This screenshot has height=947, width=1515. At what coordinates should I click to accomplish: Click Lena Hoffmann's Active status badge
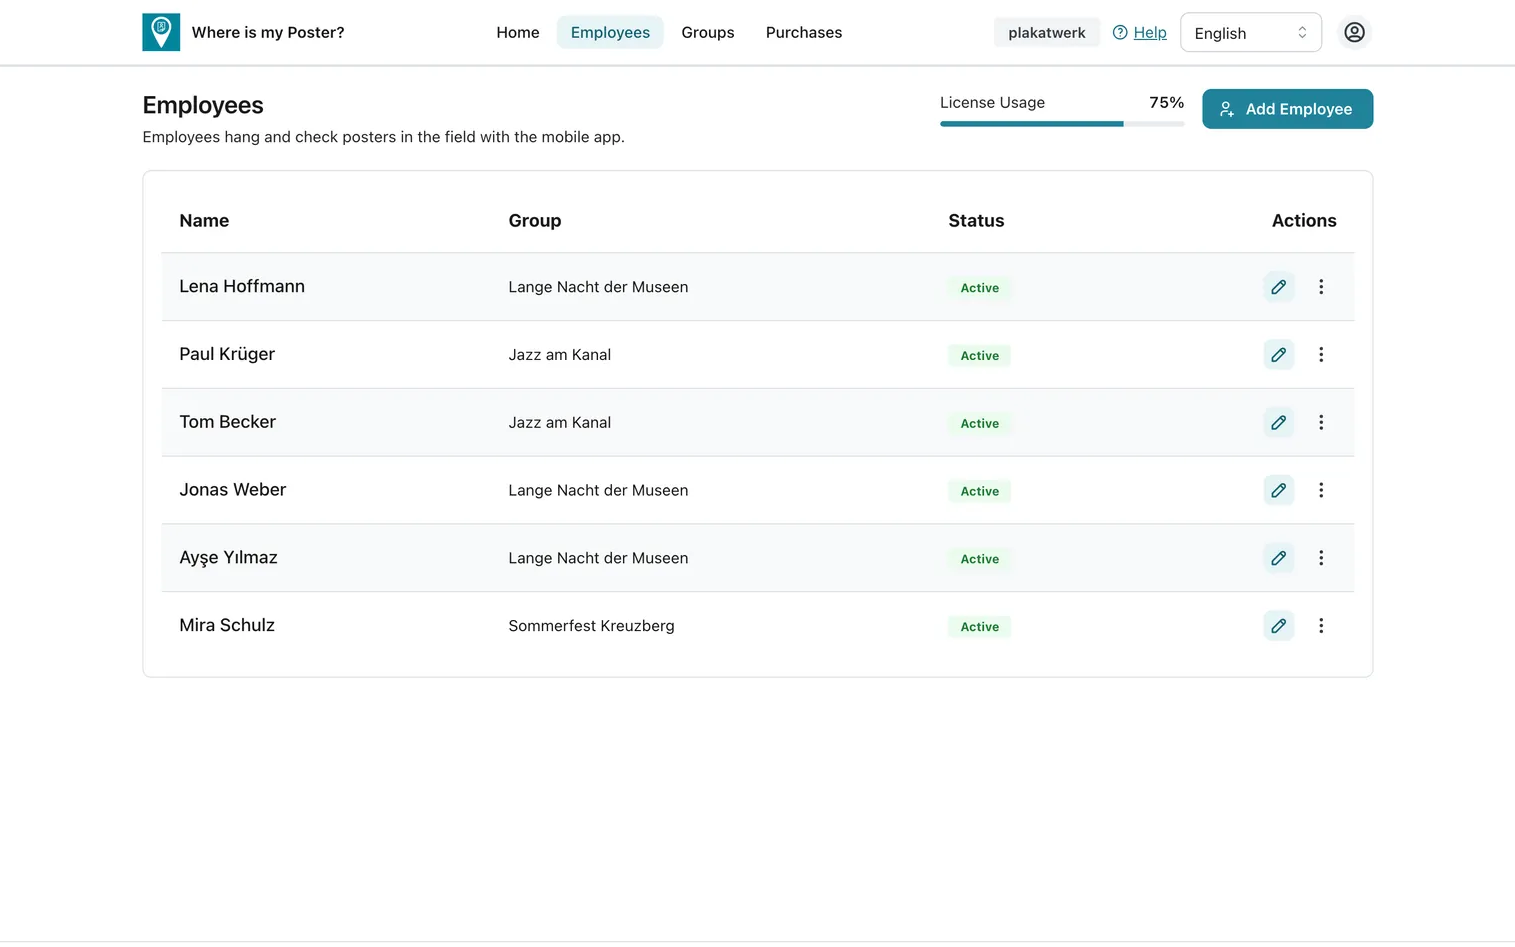980,288
